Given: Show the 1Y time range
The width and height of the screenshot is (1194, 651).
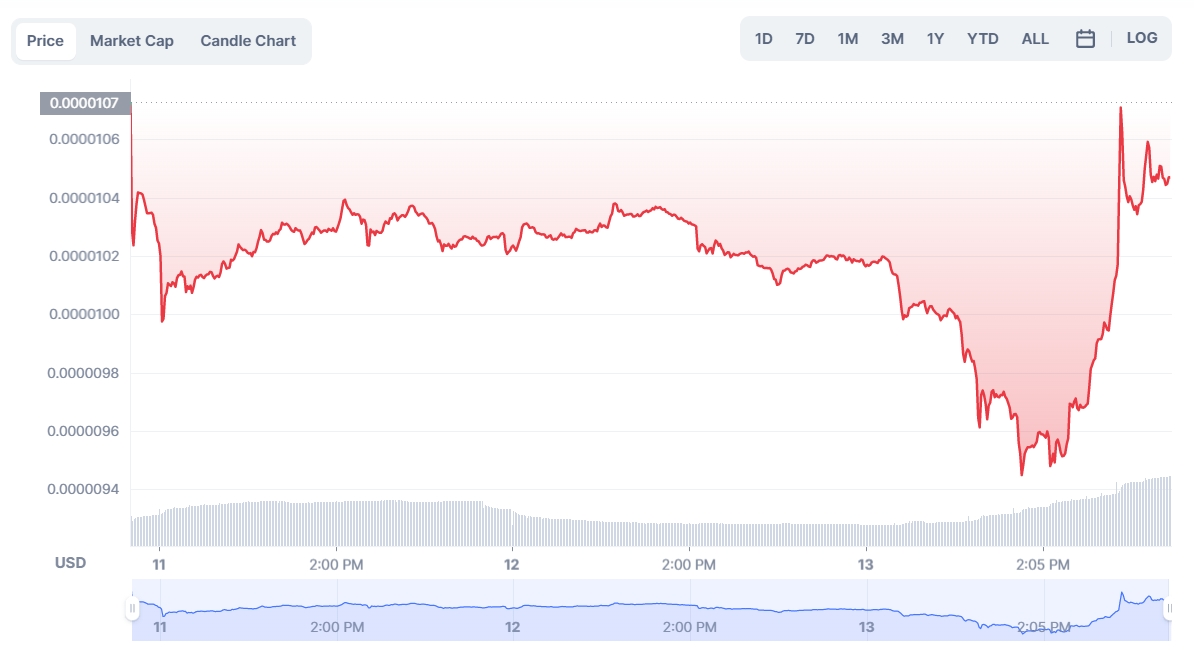Looking at the screenshot, I should (935, 39).
